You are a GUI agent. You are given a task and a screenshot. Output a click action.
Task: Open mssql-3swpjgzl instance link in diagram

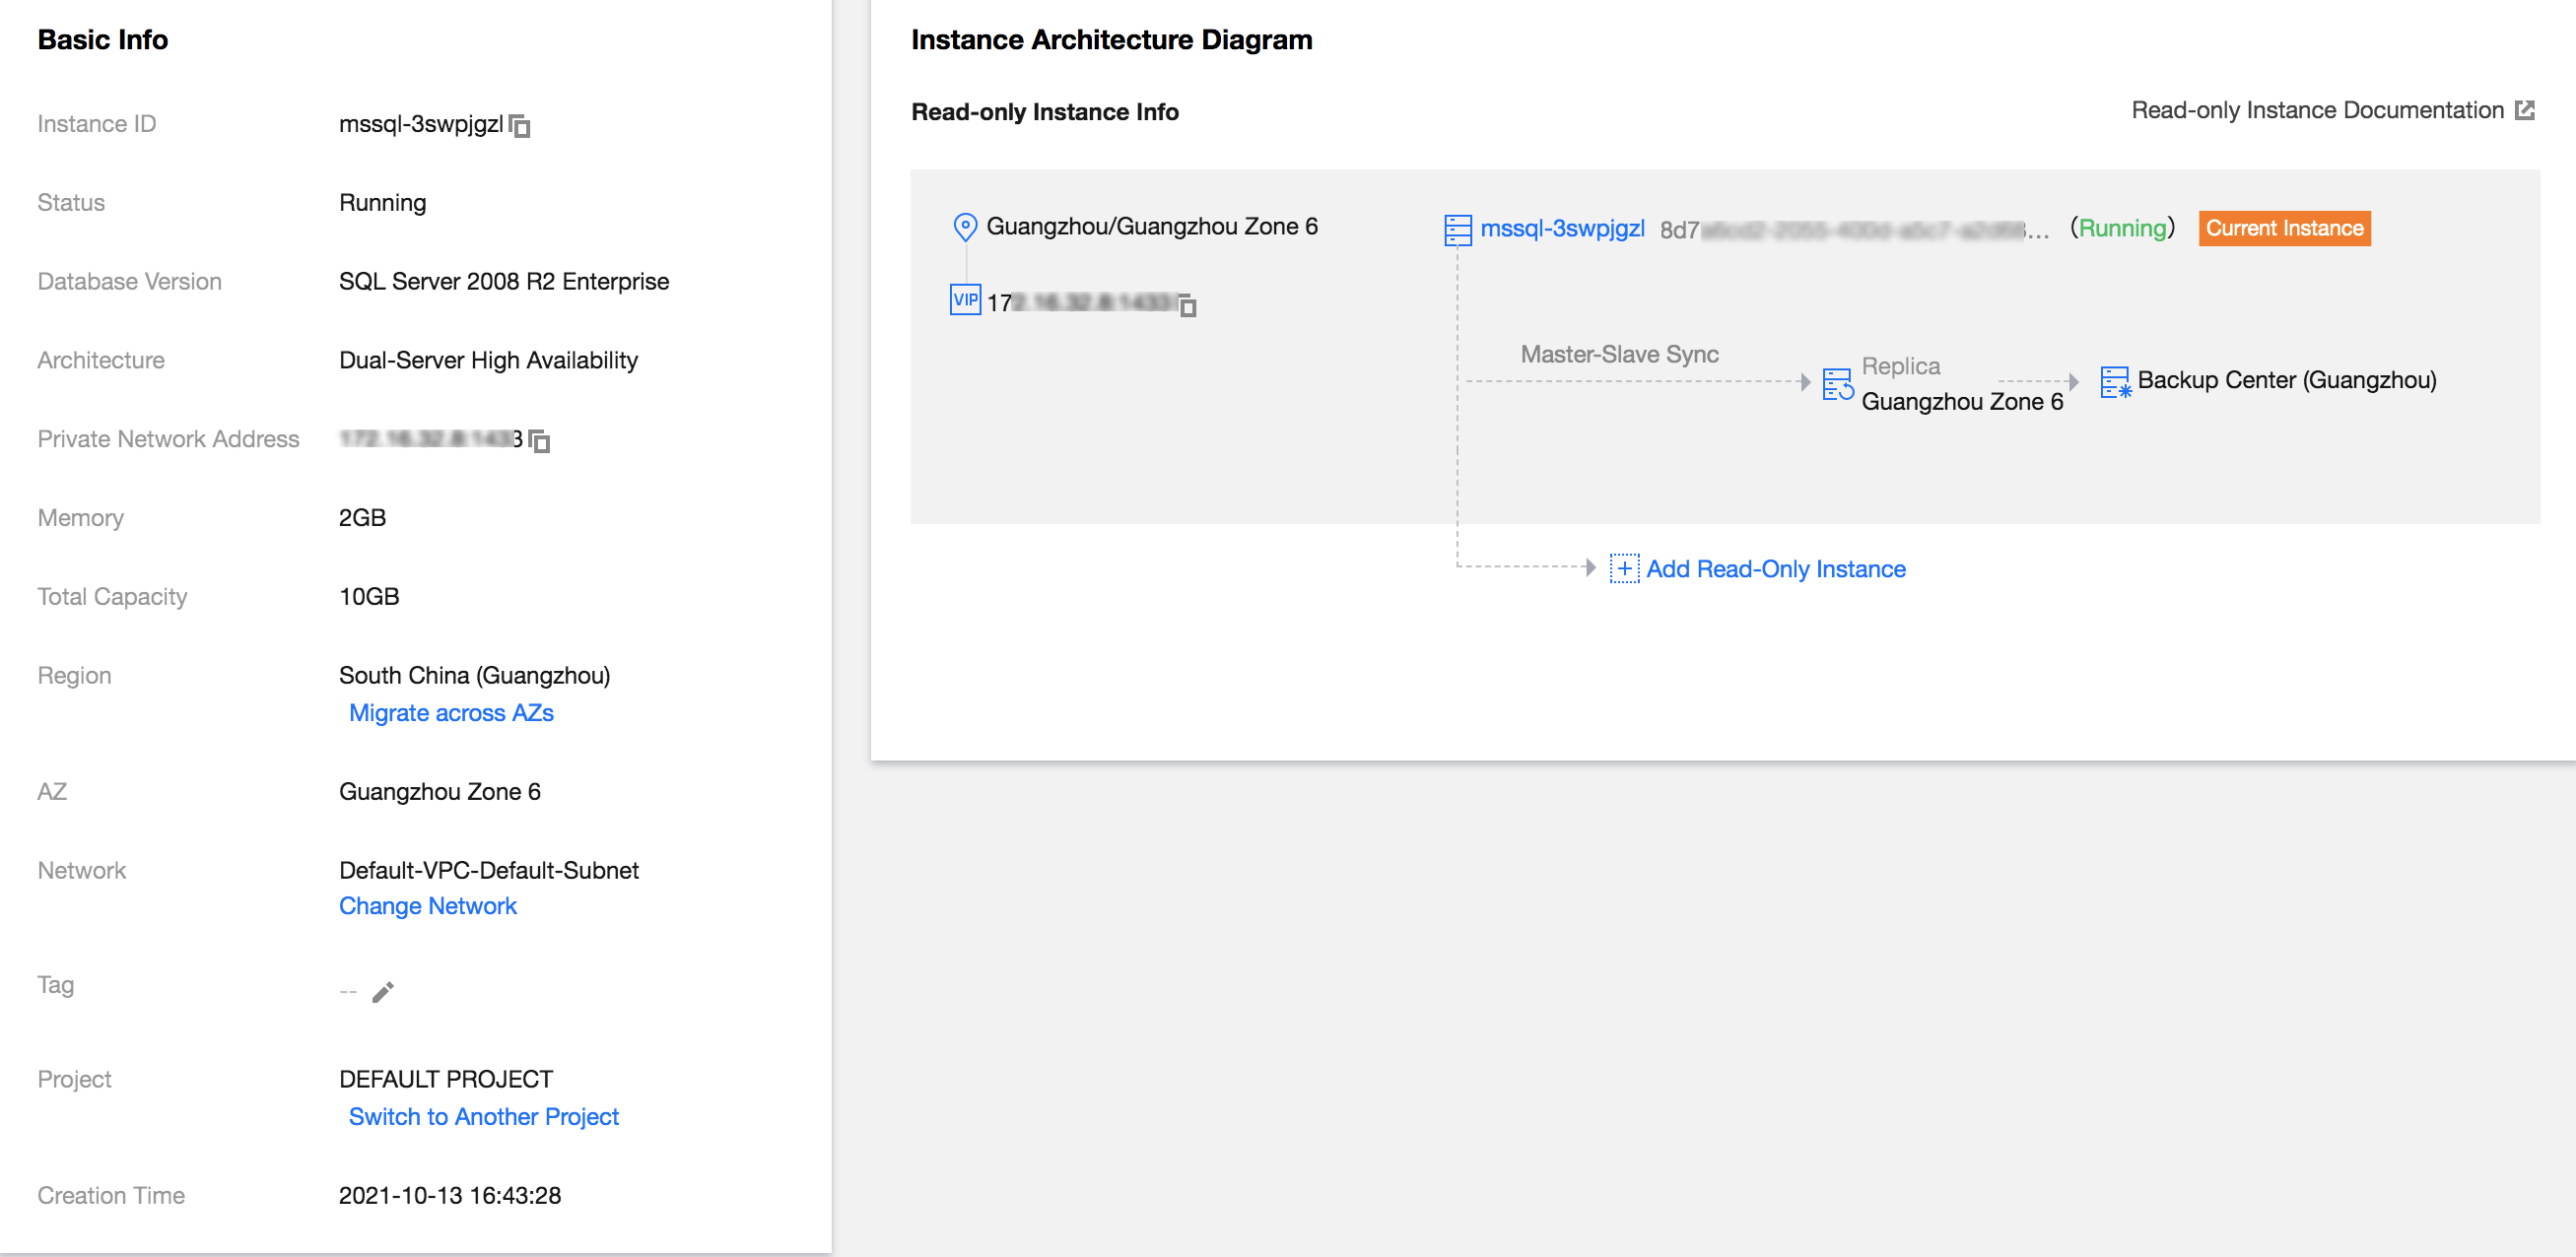click(x=1562, y=229)
